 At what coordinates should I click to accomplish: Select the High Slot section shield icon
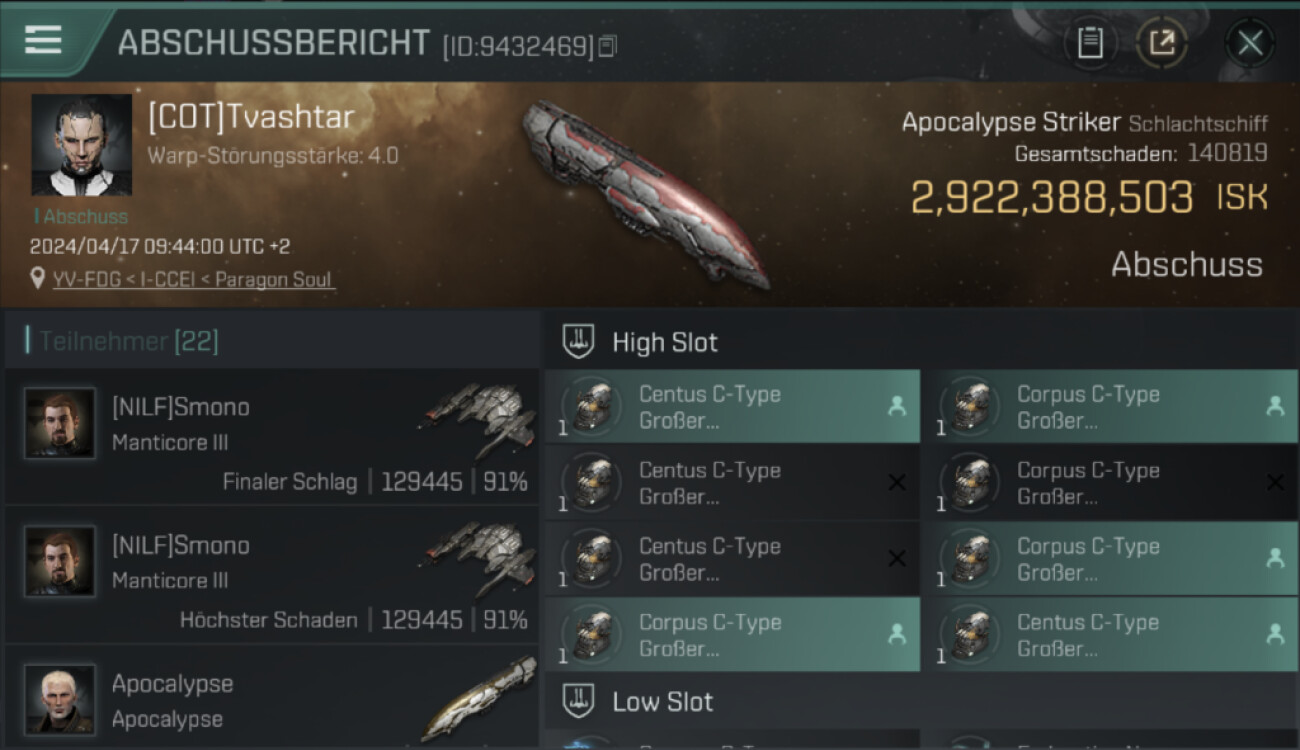pos(578,341)
